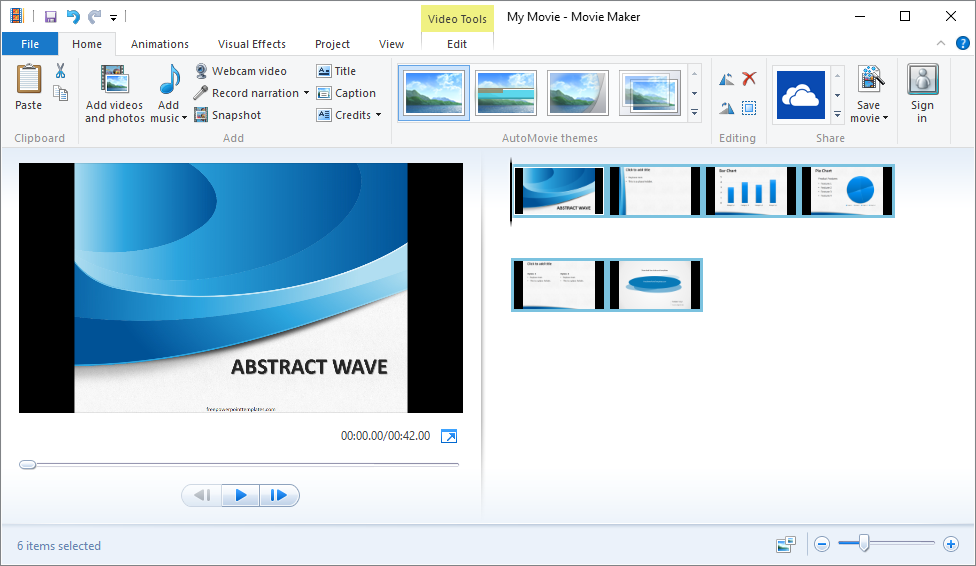Click the Paste clipboard icon
The height and width of the screenshot is (566, 976).
29,80
